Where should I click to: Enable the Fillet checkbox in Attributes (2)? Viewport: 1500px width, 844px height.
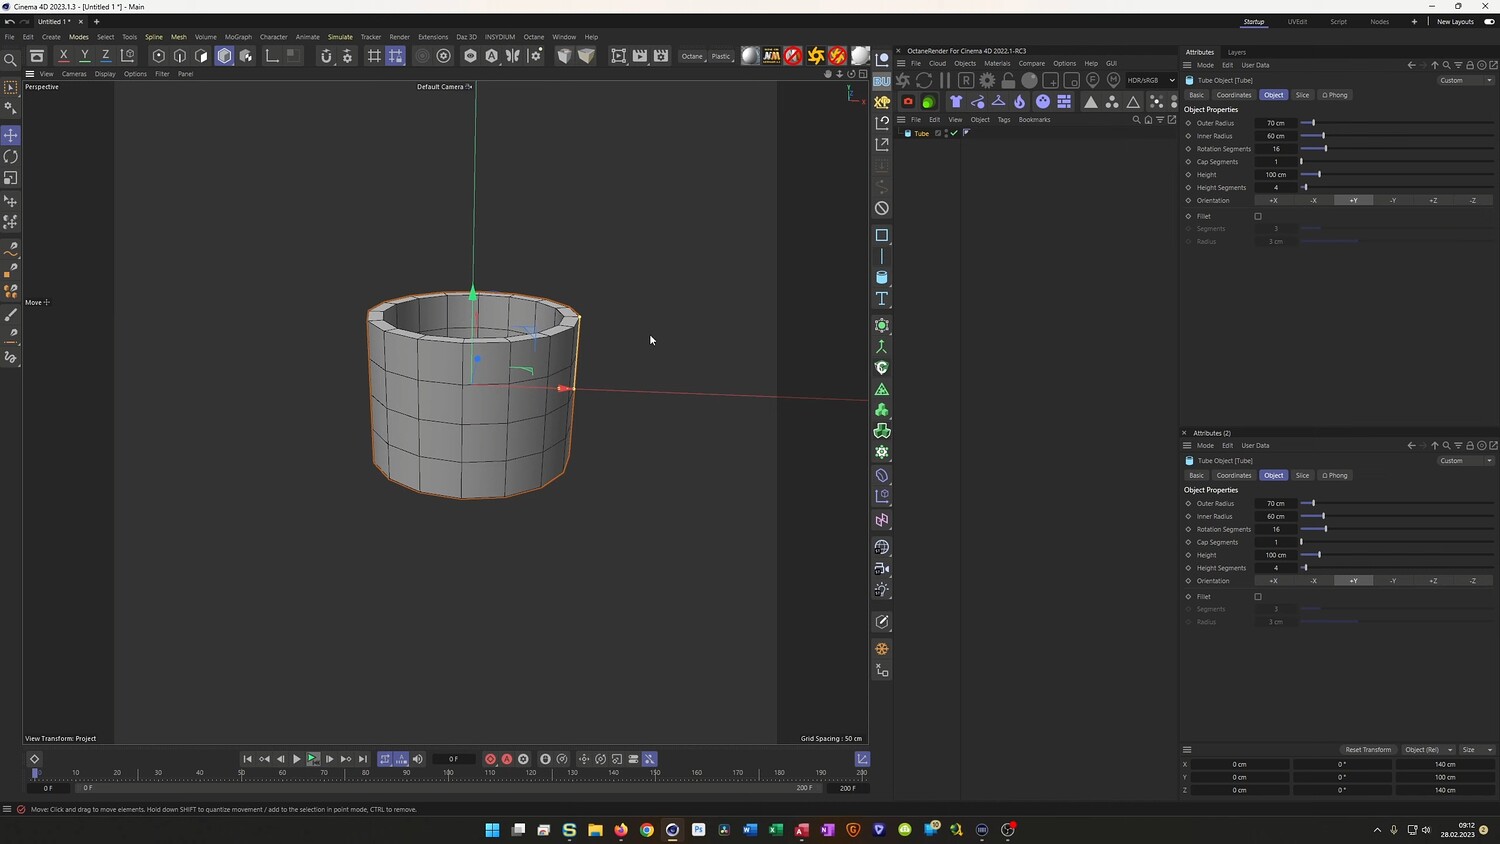pos(1258,597)
